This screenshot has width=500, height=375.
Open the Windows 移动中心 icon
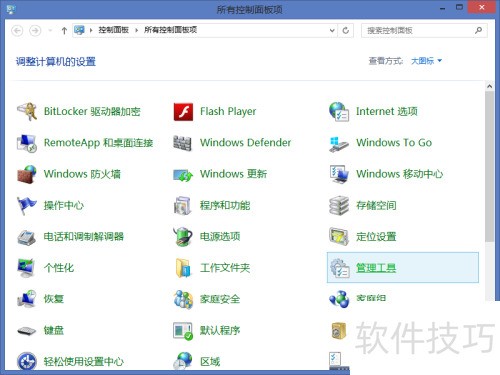[x=339, y=174]
